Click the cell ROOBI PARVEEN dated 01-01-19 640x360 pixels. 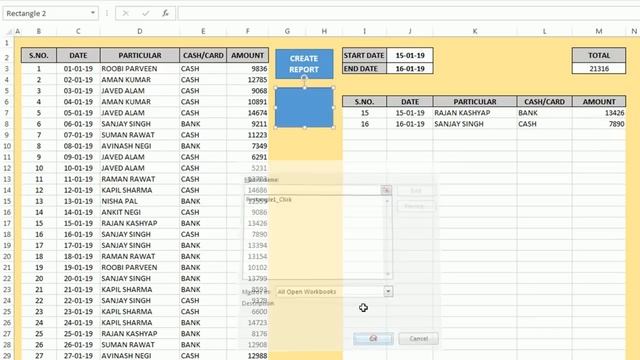pyautogui.click(x=140, y=69)
